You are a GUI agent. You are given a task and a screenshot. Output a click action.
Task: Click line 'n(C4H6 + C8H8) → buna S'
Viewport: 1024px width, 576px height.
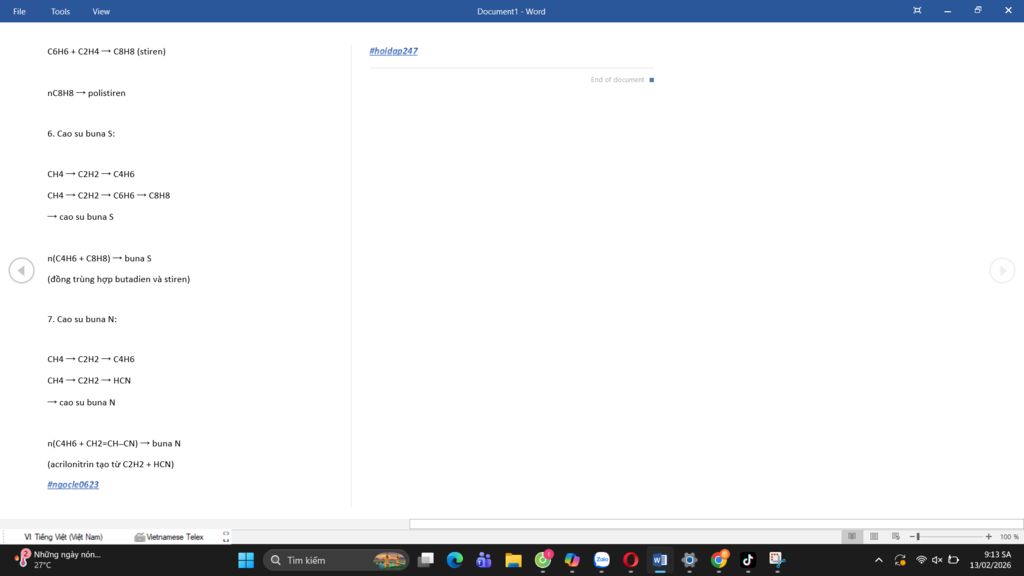pos(99,258)
